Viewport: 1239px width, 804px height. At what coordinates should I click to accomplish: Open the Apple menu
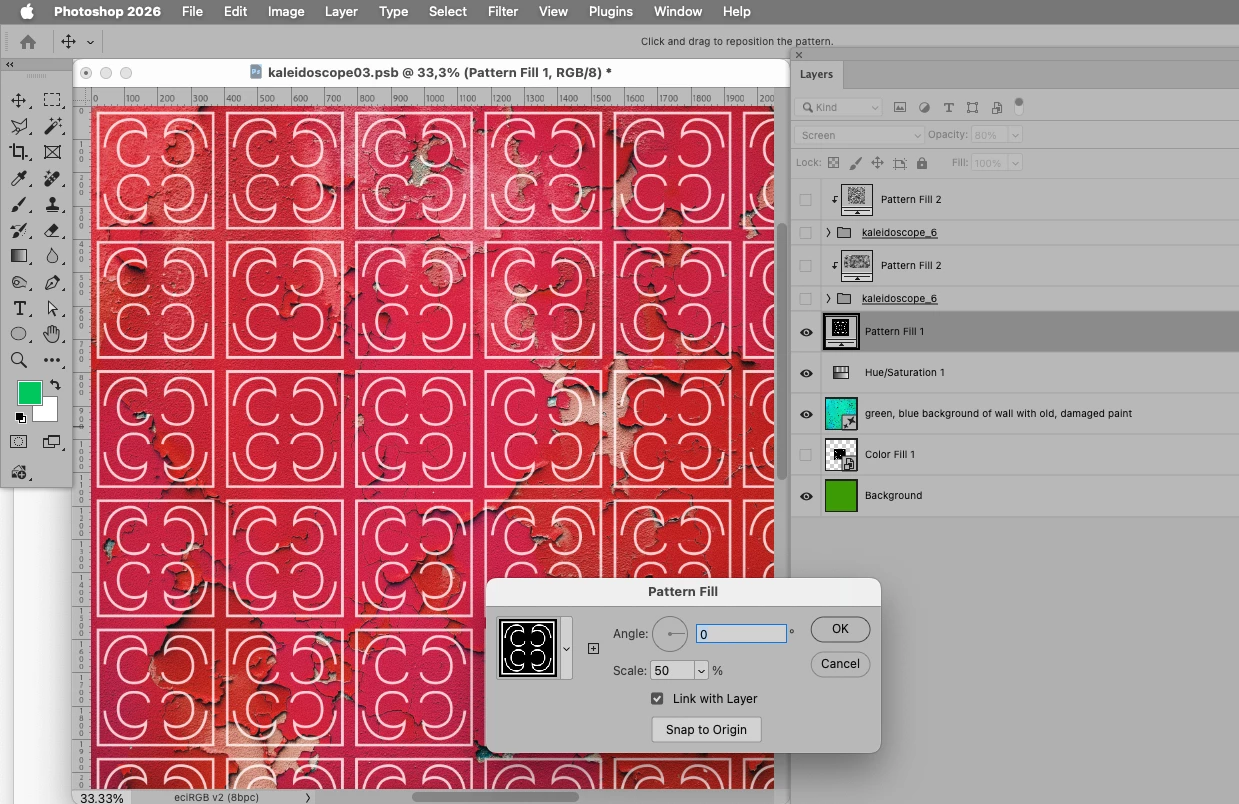(x=27, y=11)
